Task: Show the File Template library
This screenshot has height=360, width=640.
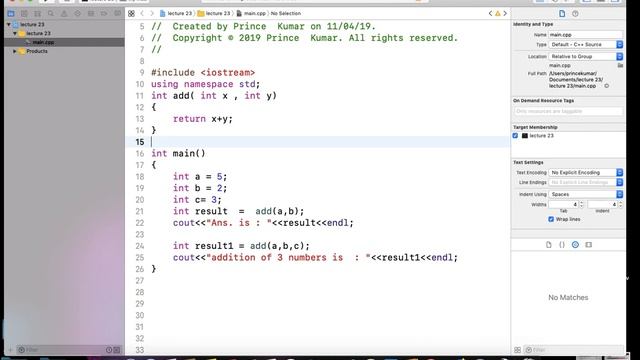Action: coord(549,244)
